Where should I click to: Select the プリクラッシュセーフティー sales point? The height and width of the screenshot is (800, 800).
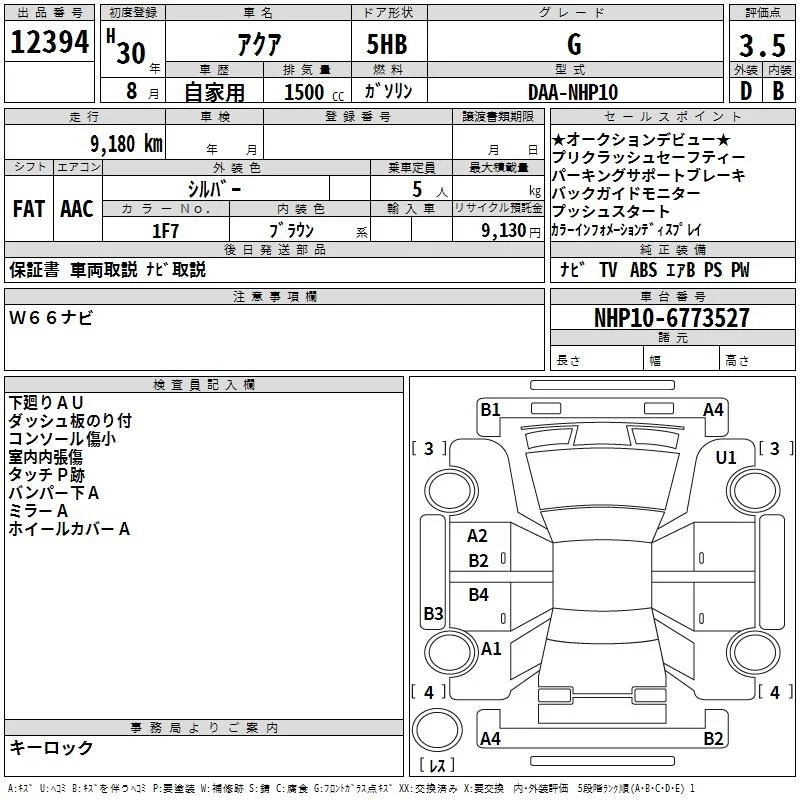648,157
